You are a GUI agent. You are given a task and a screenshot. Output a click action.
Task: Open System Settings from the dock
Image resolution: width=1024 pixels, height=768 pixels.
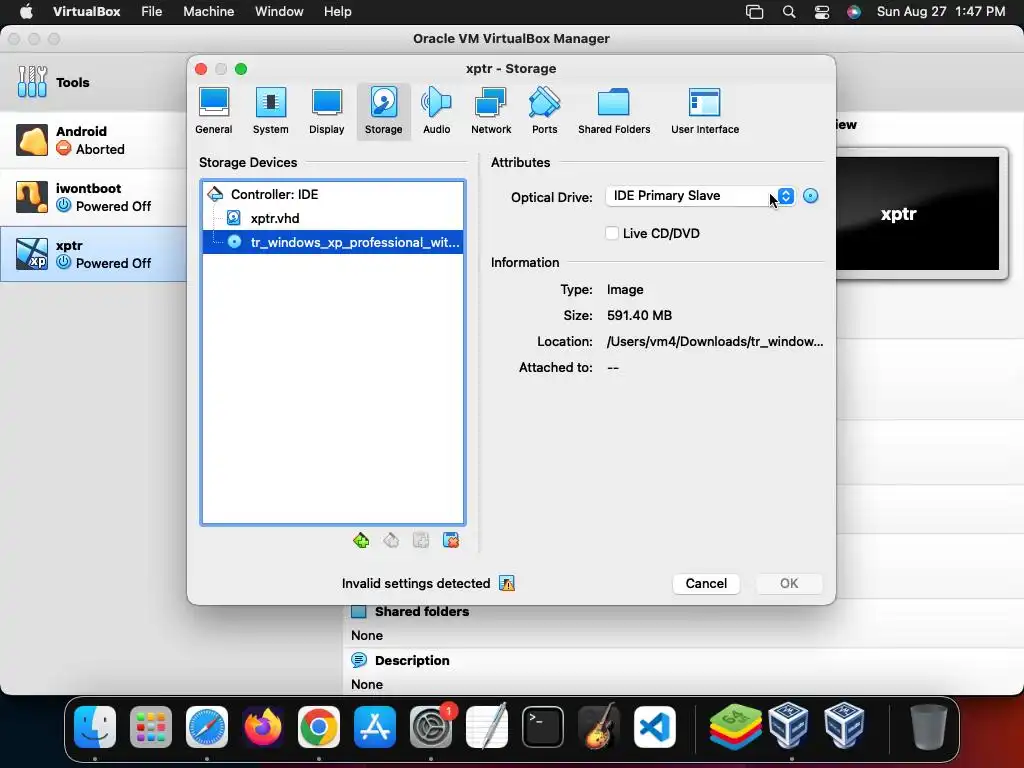click(431, 727)
